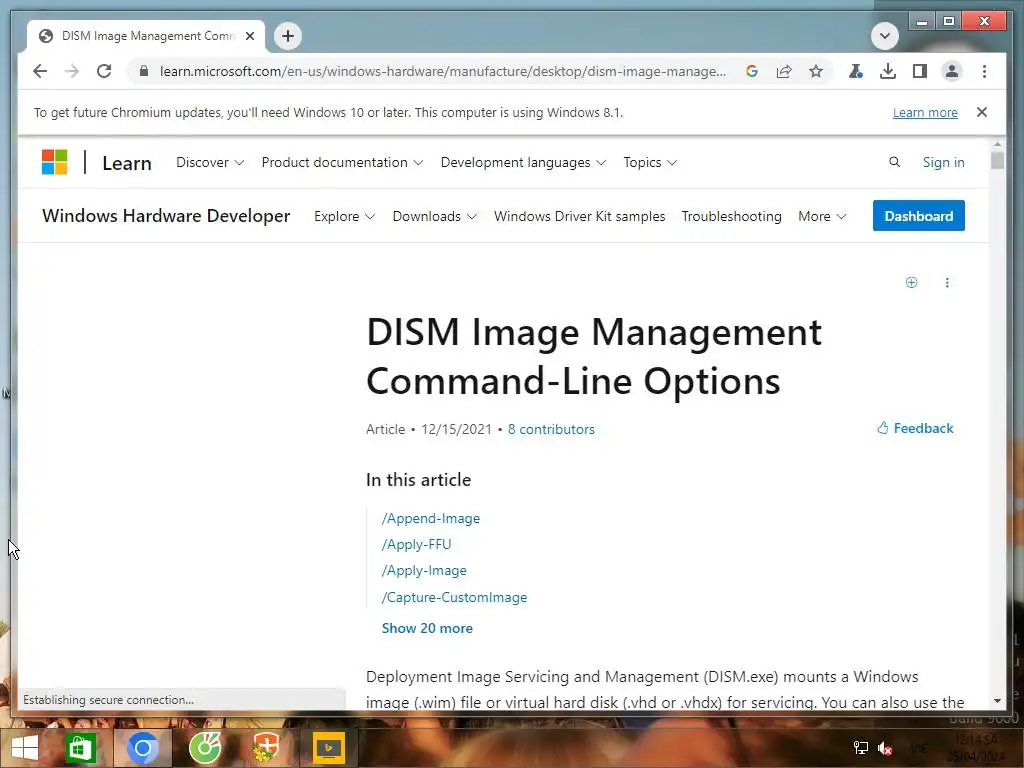Open the profile avatar icon
Viewport: 1024px width, 768px height.
(x=952, y=71)
